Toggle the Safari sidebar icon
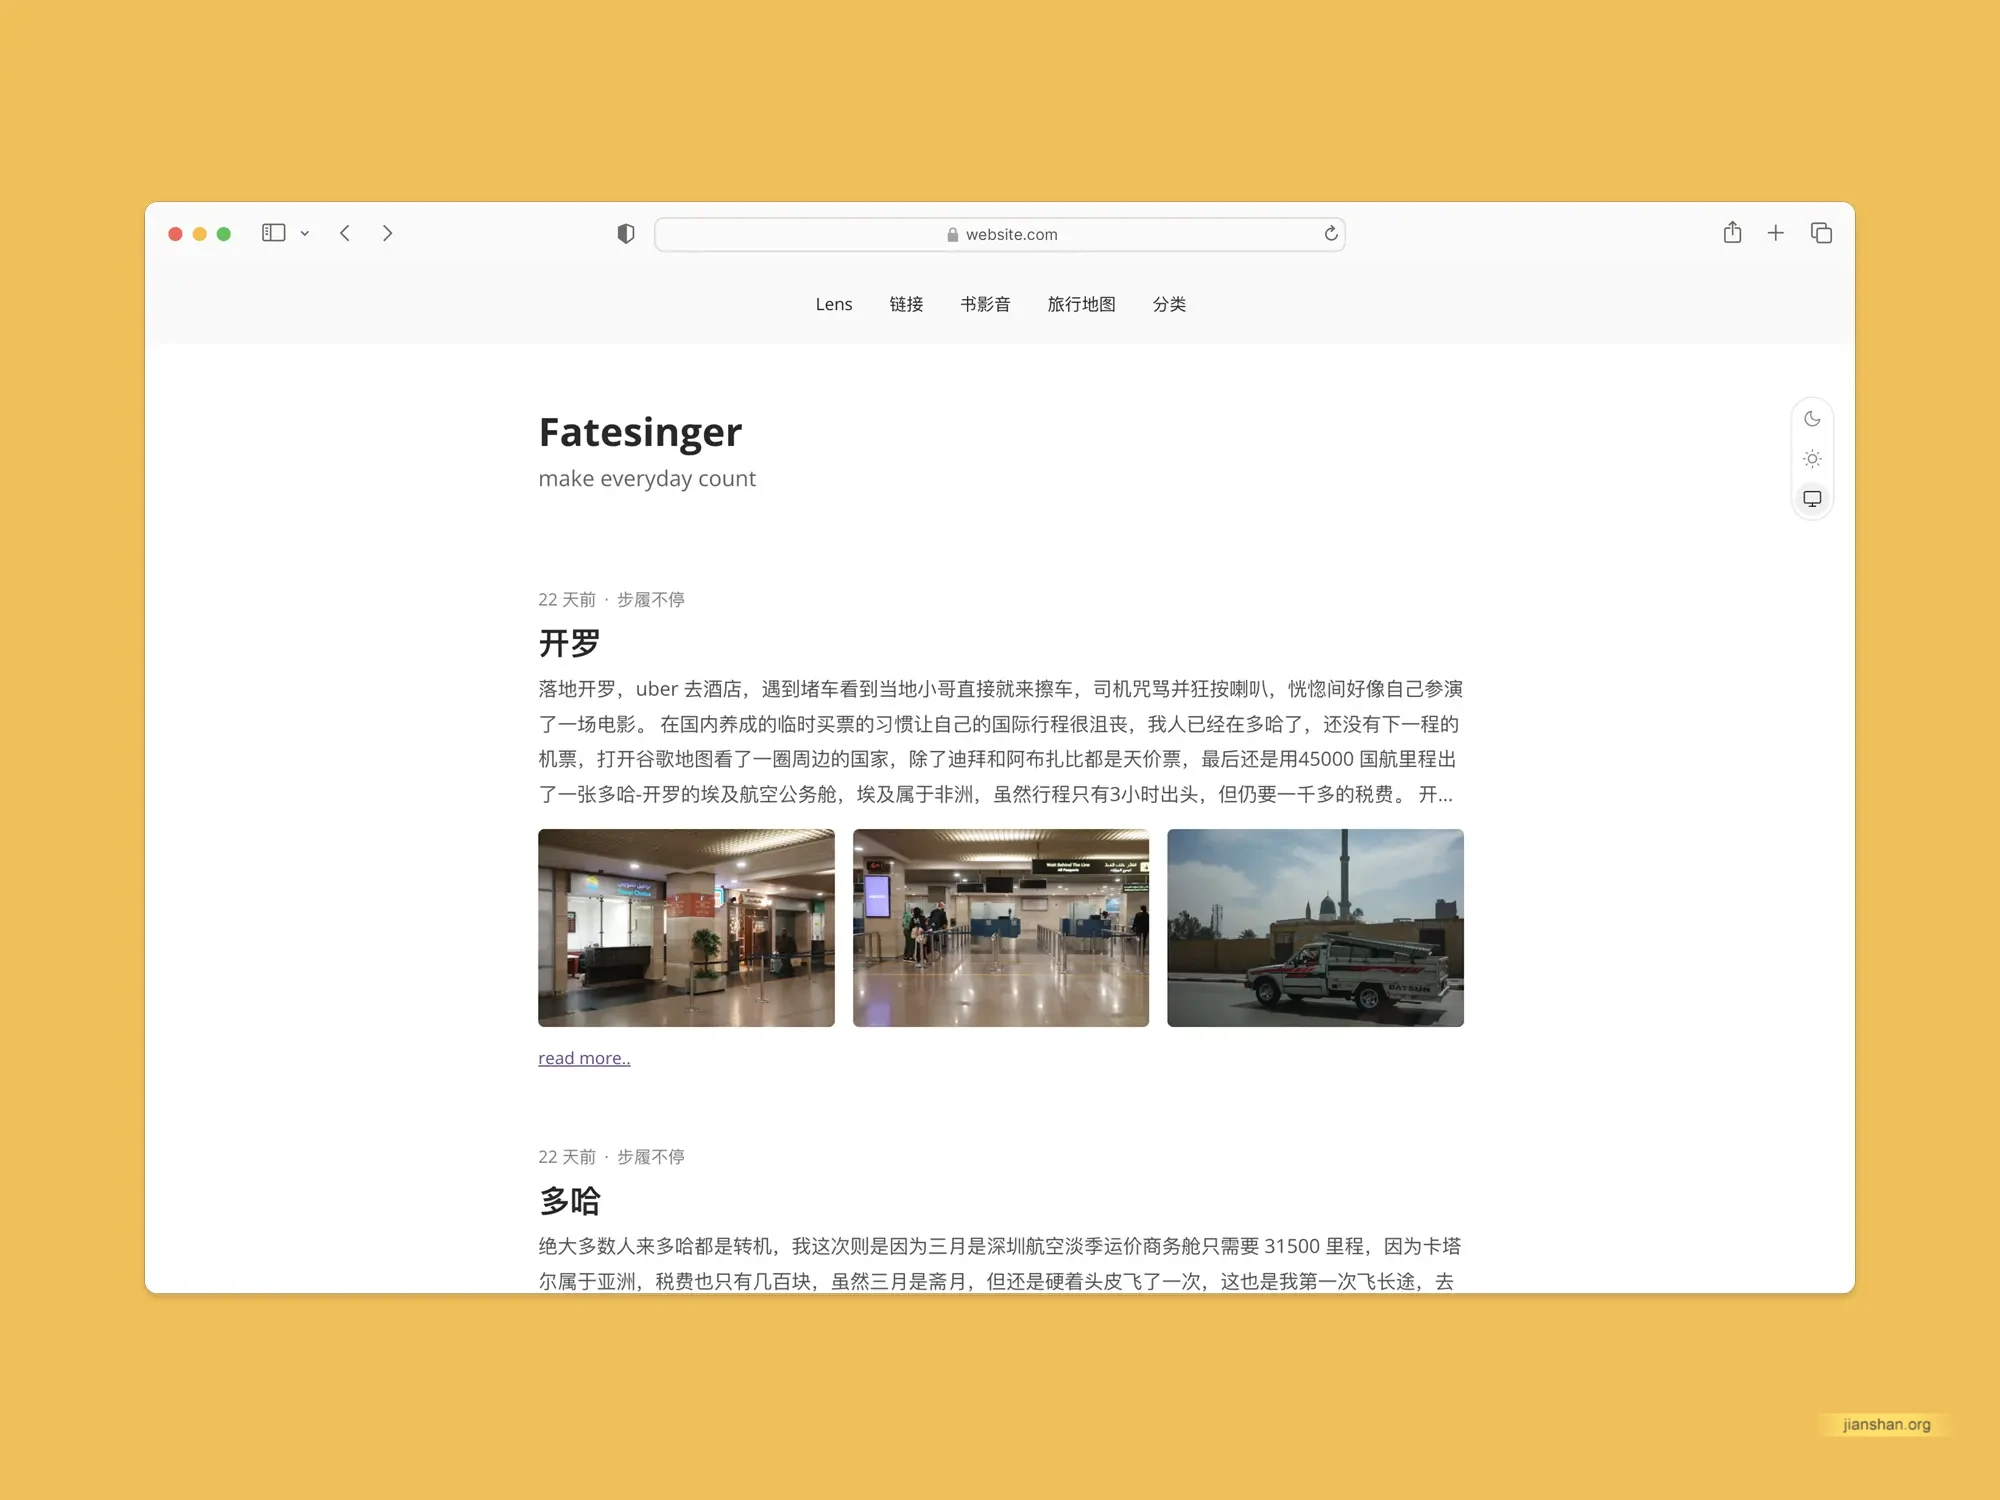Viewport: 2000px width, 1500px height. click(273, 233)
